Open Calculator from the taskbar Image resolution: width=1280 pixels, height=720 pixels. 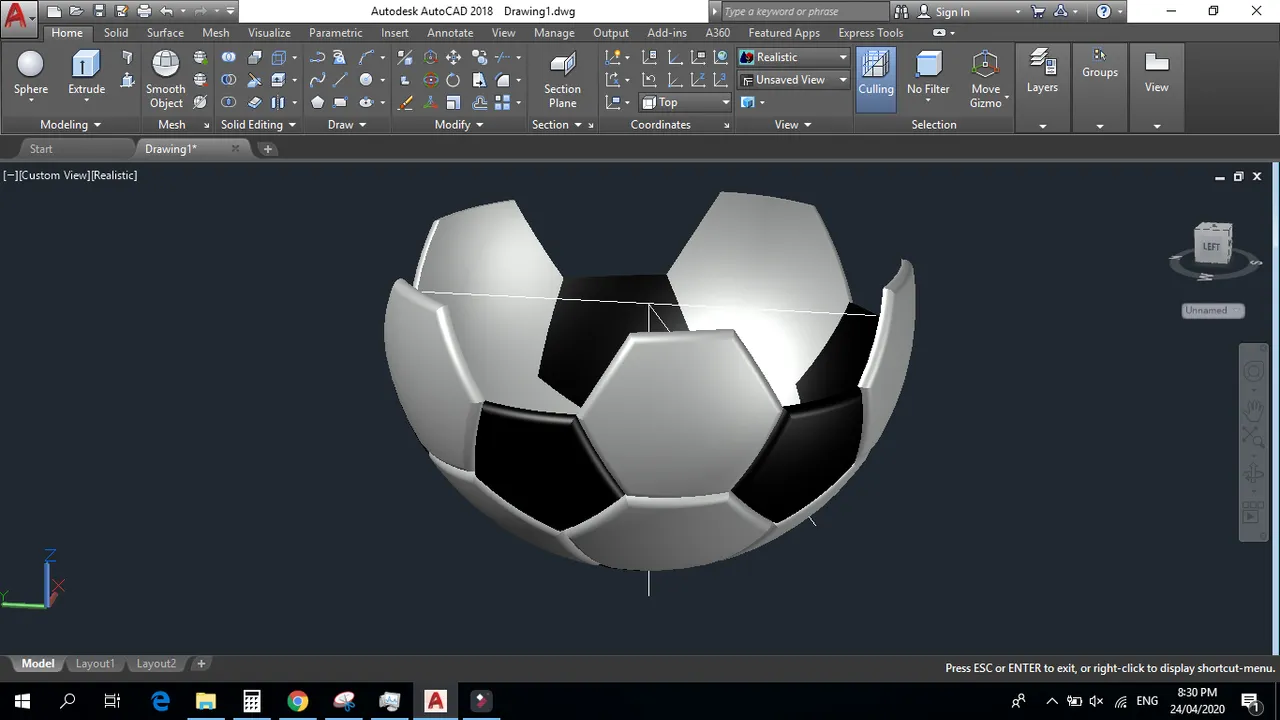pyautogui.click(x=252, y=700)
